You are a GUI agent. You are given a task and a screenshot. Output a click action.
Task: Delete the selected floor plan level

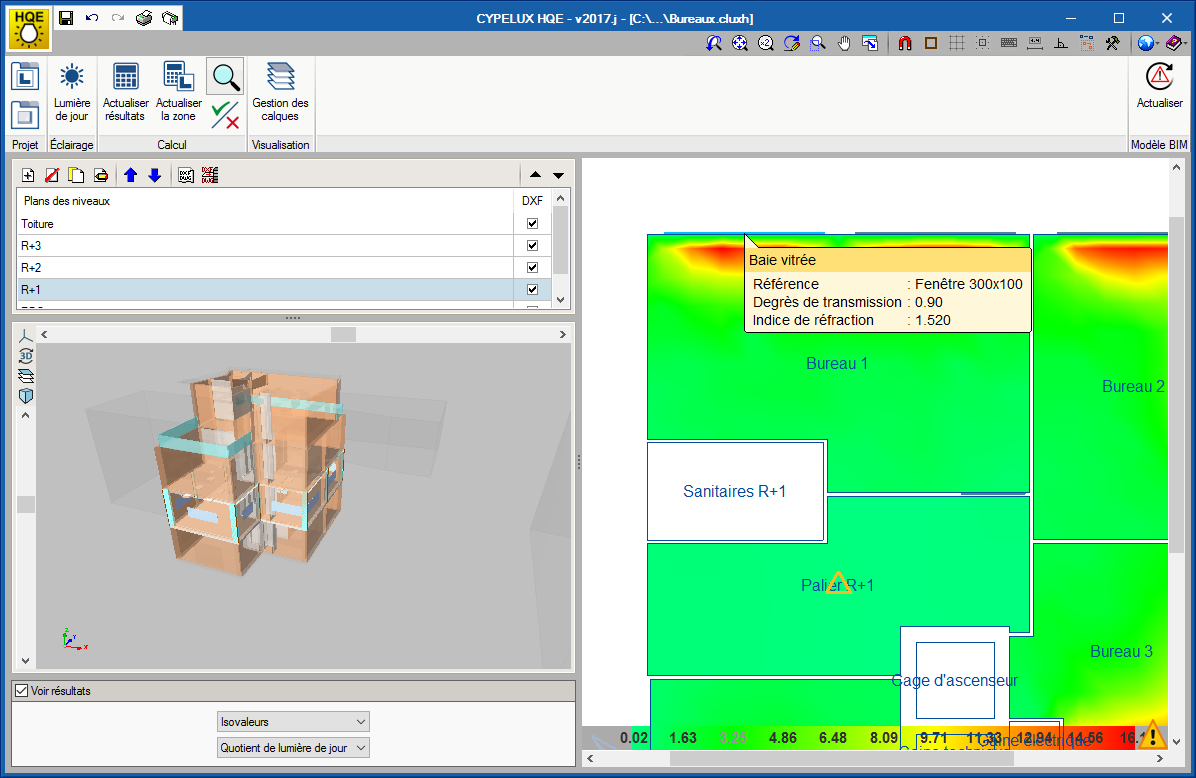(x=52, y=175)
